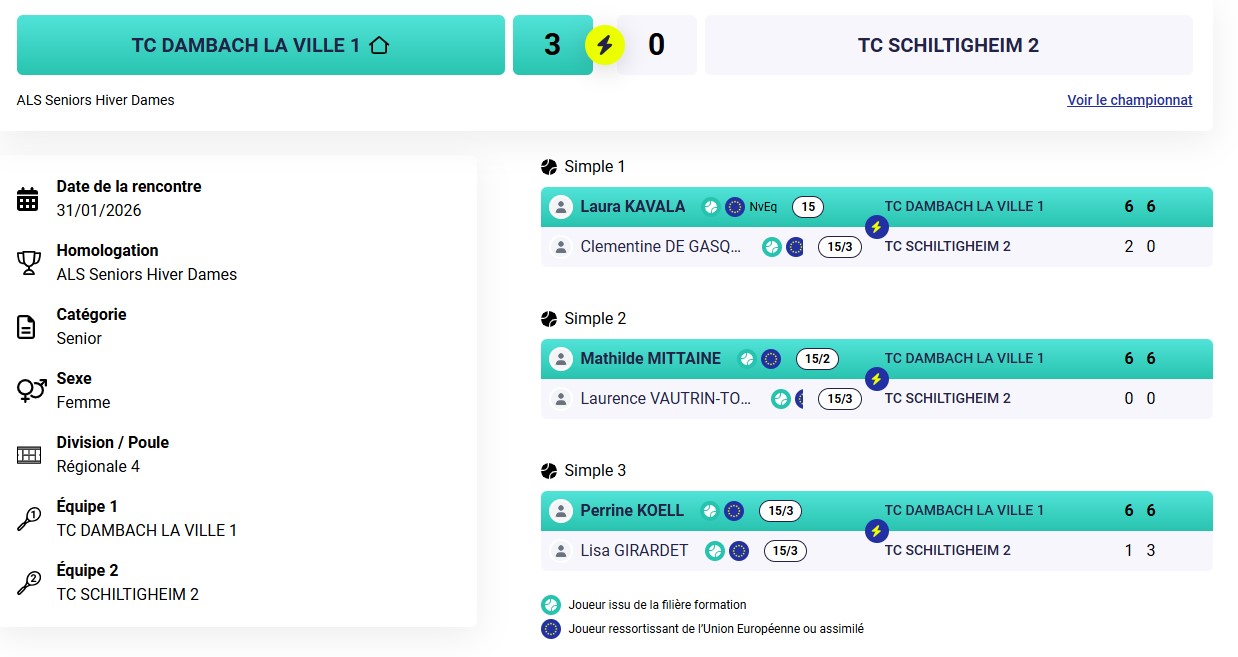The image size is (1238, 657).
Task: Click the calendar icon beside Date de la rencontre
Action: click(28, 199)
